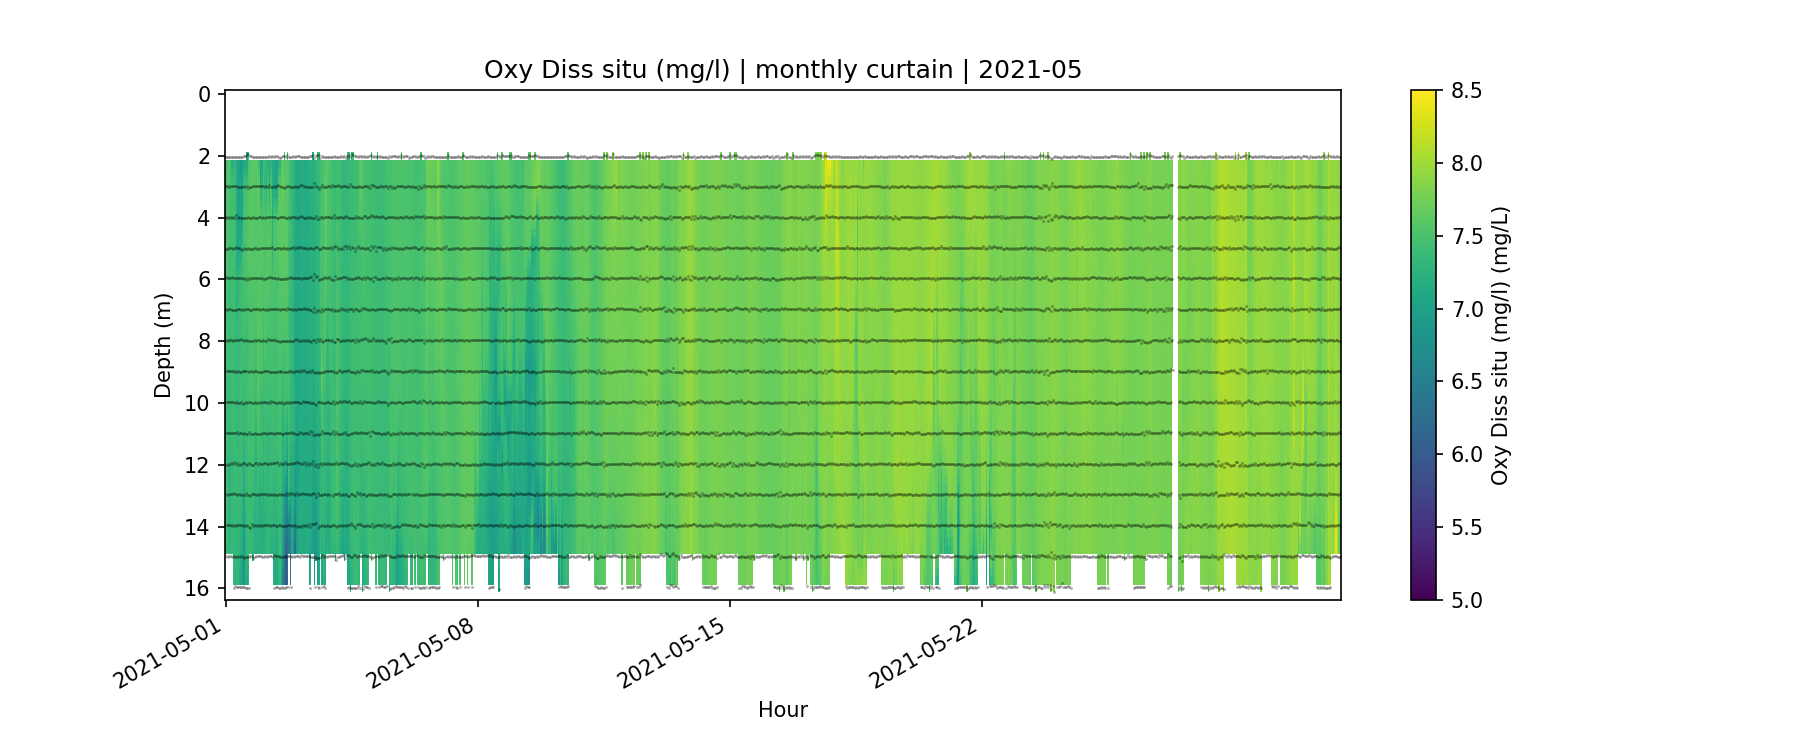The image size is (1800, 750).
Task: Click the white data gap column in plot
Action: 1175,350
